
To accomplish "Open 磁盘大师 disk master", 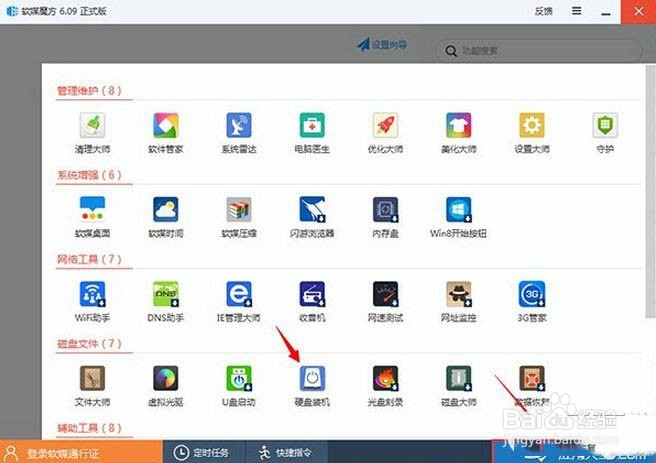I will click(459, 386).
